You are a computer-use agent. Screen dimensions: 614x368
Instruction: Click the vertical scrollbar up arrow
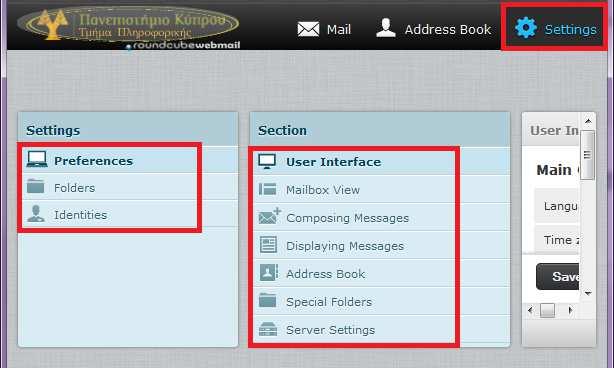pyautogui.click(x=588, y=122)
